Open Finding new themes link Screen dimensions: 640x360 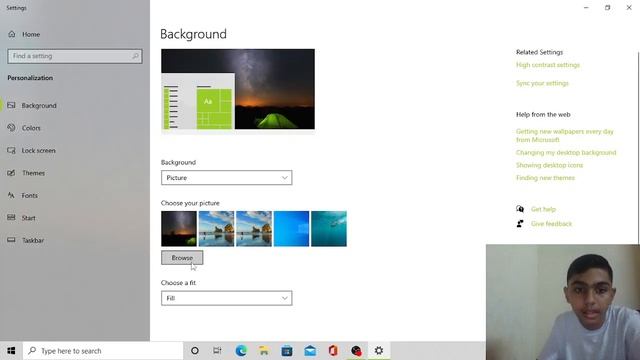coord(545,178)
